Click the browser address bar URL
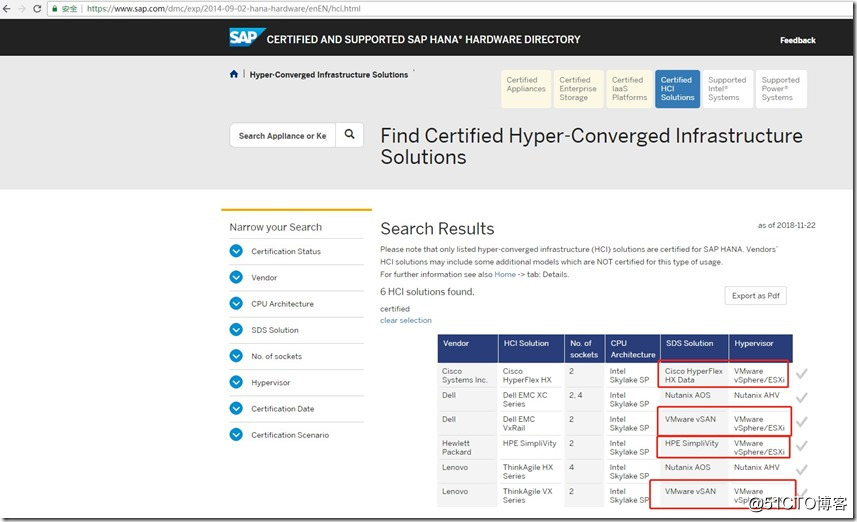857x522 pixels. click(224, 9)
